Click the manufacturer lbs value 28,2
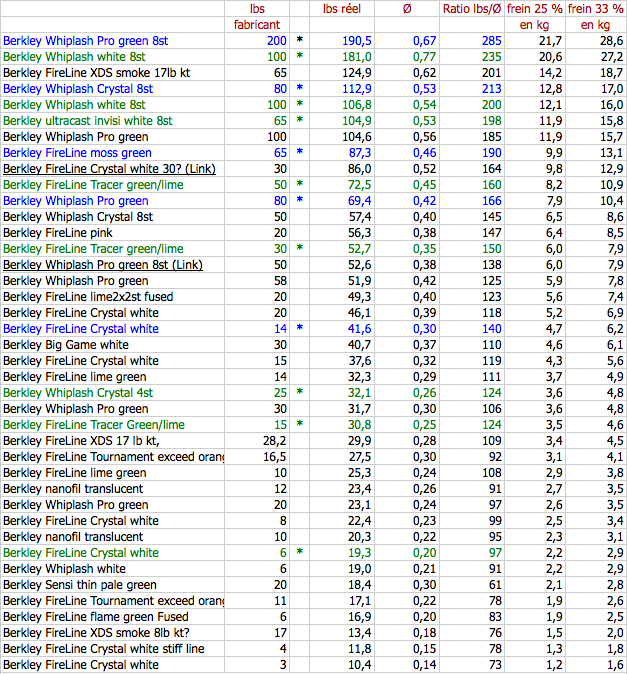 tap(275, 441)
